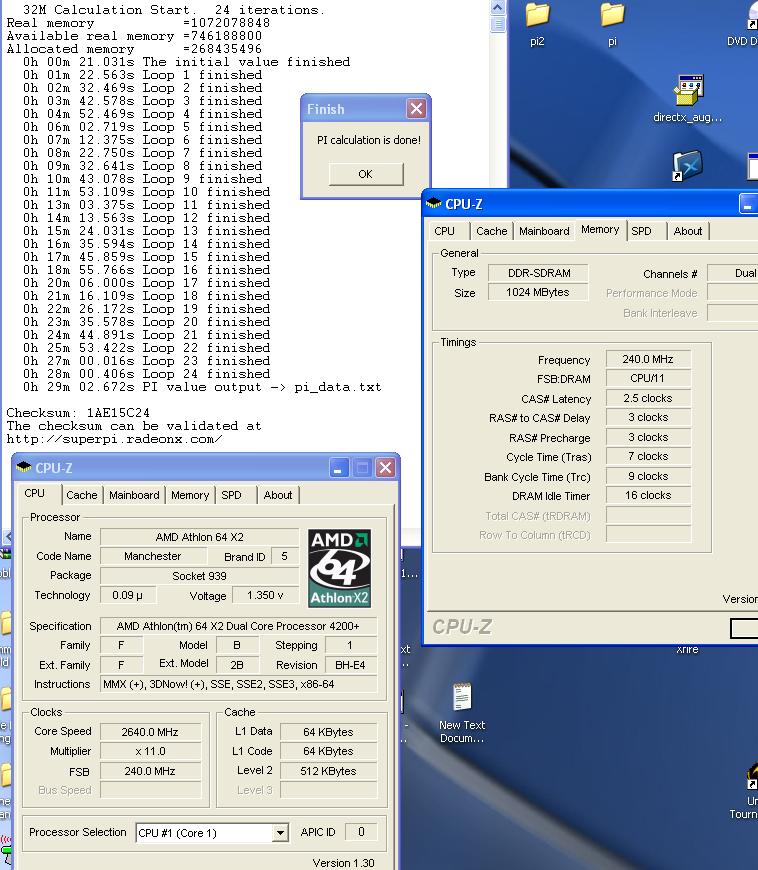Switch to Mainboard tab in left CPU-Z
Image resolution: width=758 pixels, height=870 pixels.
click(x=134, y=495)
